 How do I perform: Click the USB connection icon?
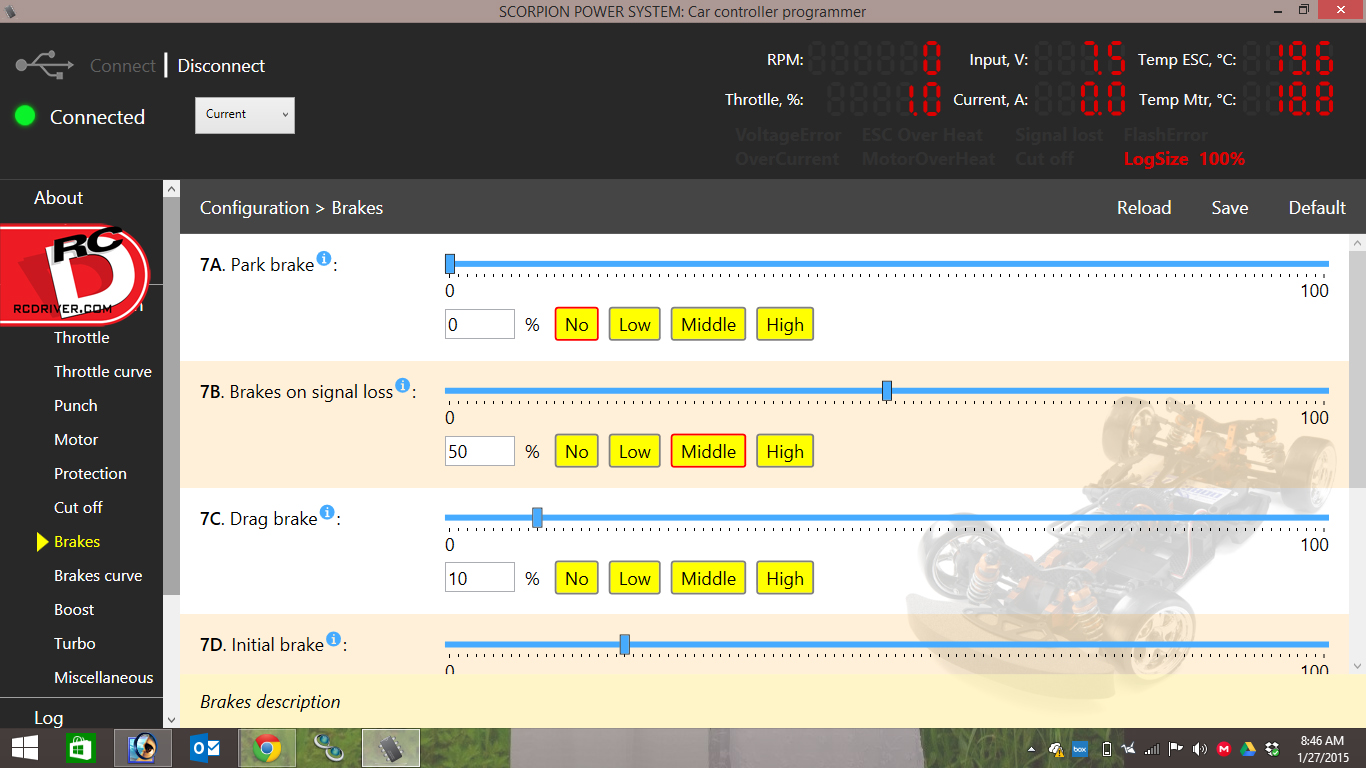(x=45, y=66)
